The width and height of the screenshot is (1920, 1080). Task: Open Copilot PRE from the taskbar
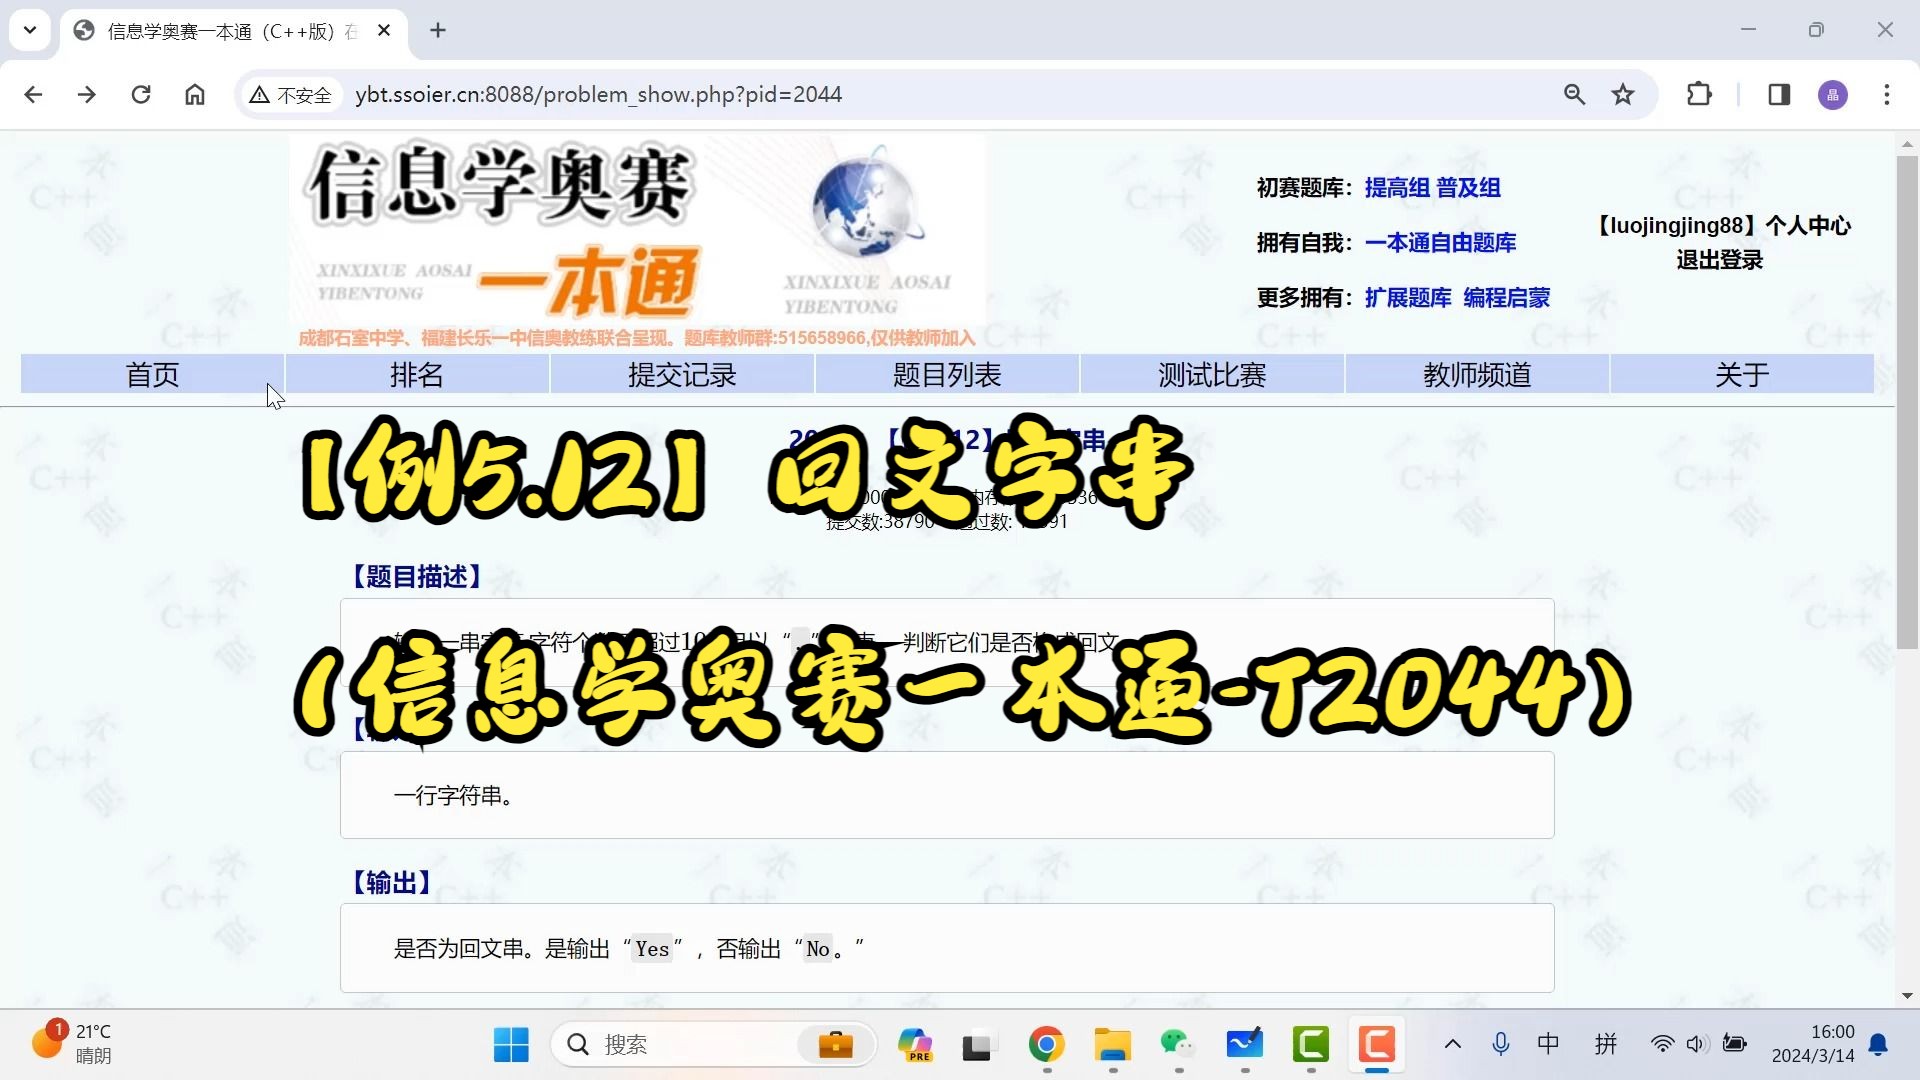coord(916,1044)
